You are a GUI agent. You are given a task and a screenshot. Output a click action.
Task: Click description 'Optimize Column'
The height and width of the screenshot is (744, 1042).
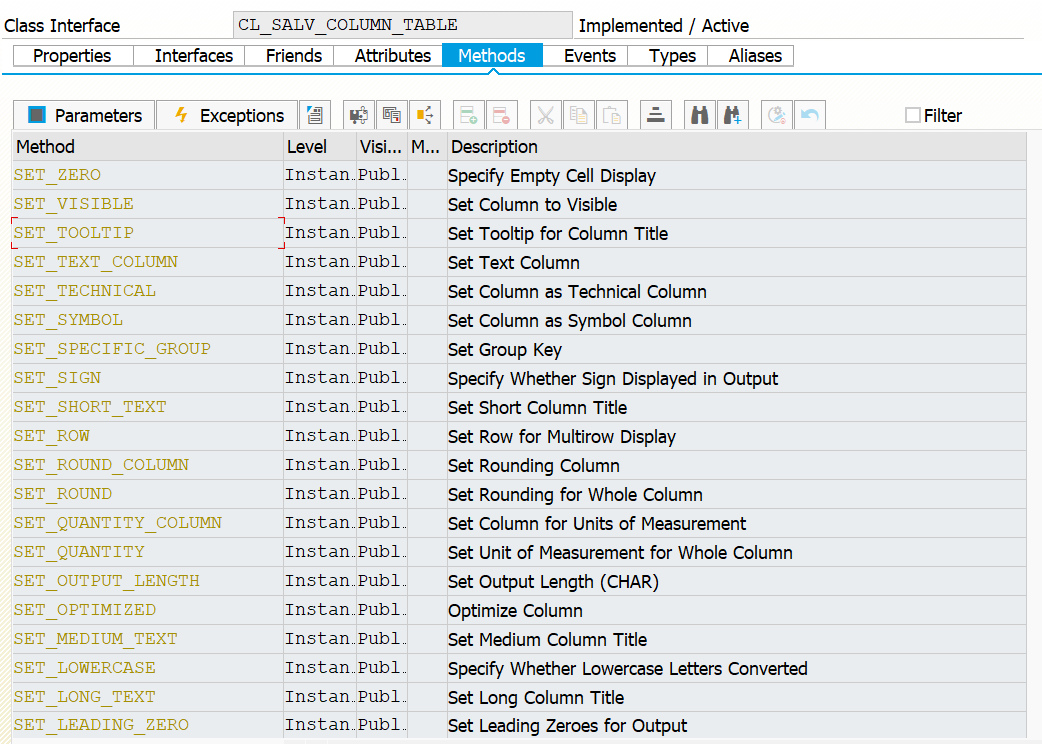pos(515,610)
